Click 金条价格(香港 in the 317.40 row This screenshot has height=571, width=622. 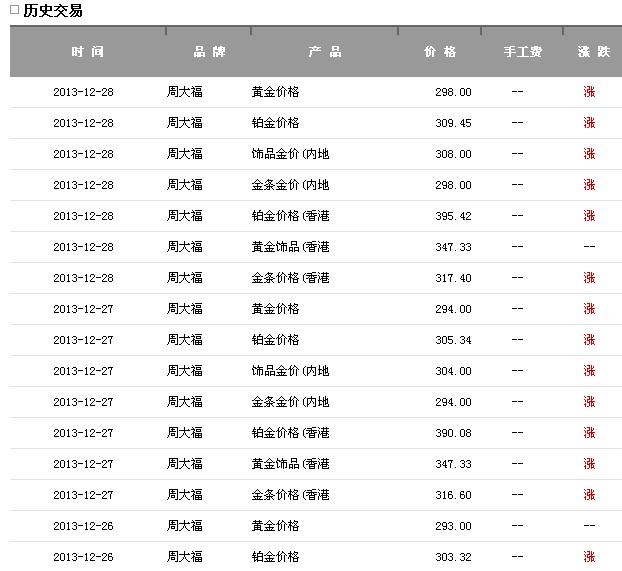coord(290,278)
